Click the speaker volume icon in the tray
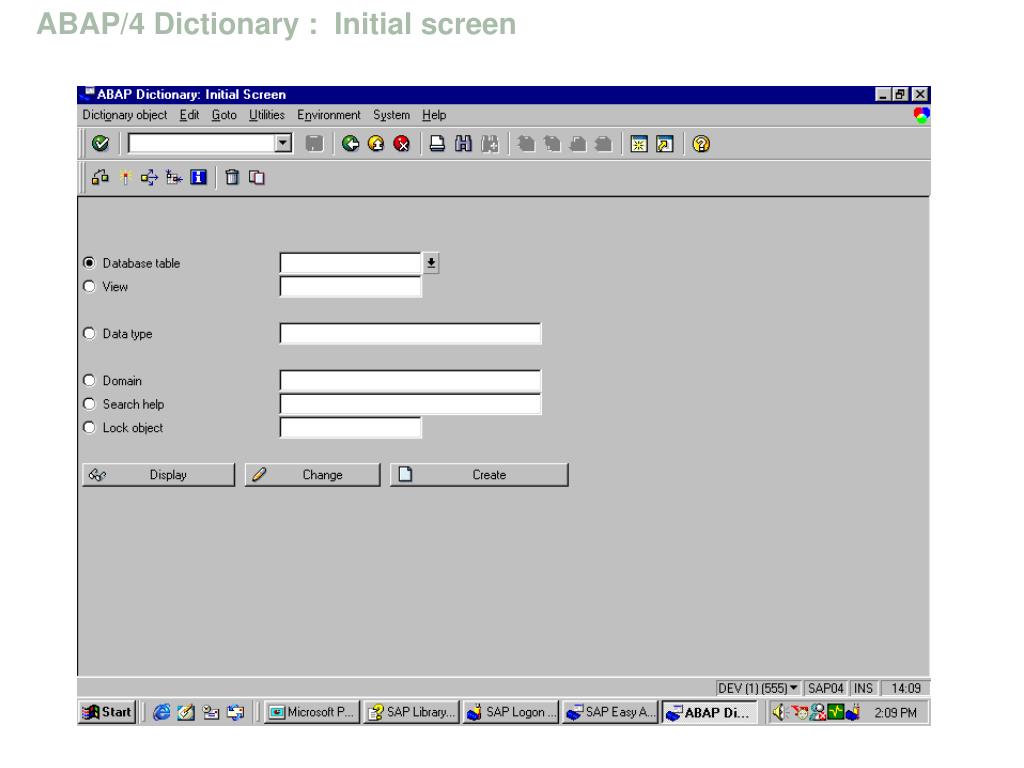The image size is (1024, 768). point(778,712)
